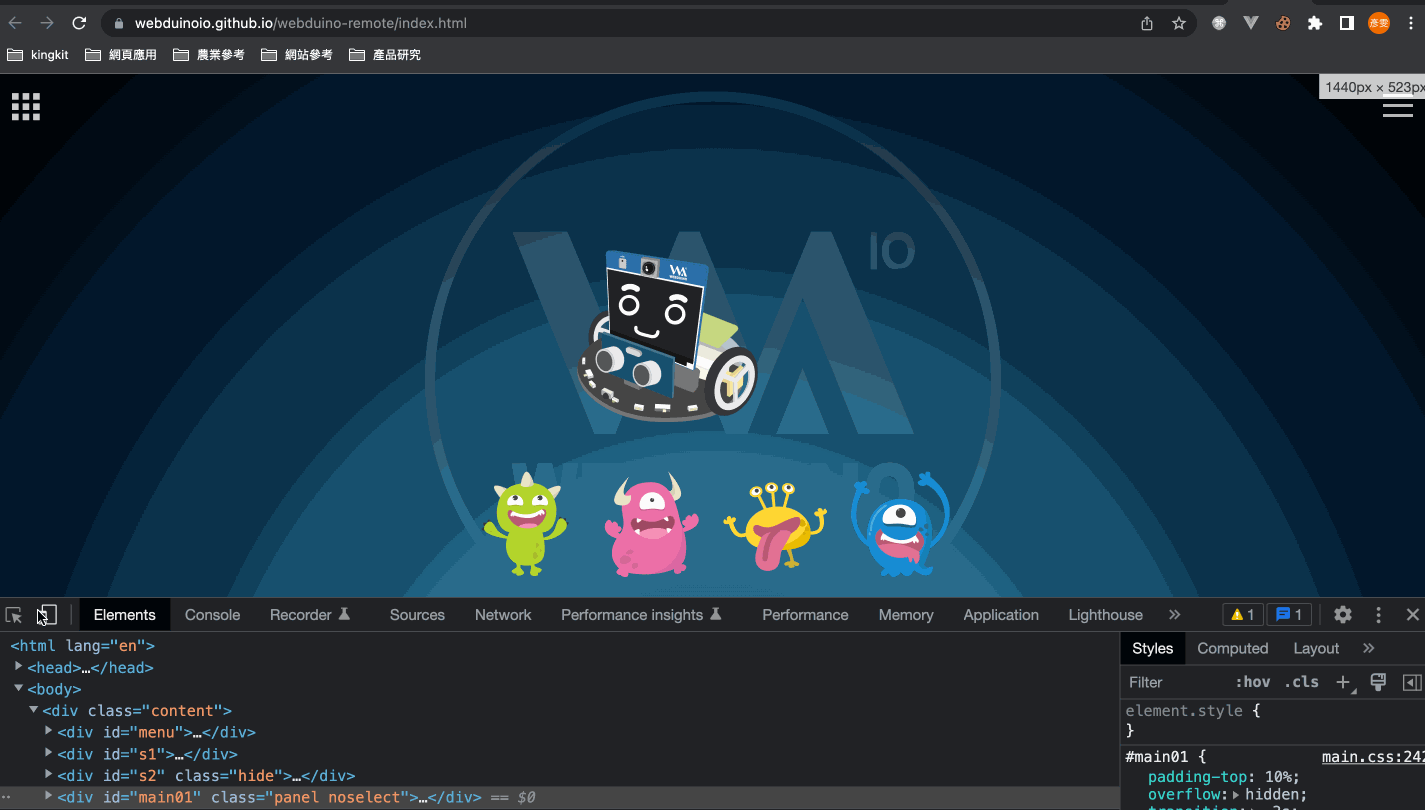This screenshot has height=810, width=1425.
Task: Click the gray command-symbol extension icon
Action: (x=1219, y=23)
